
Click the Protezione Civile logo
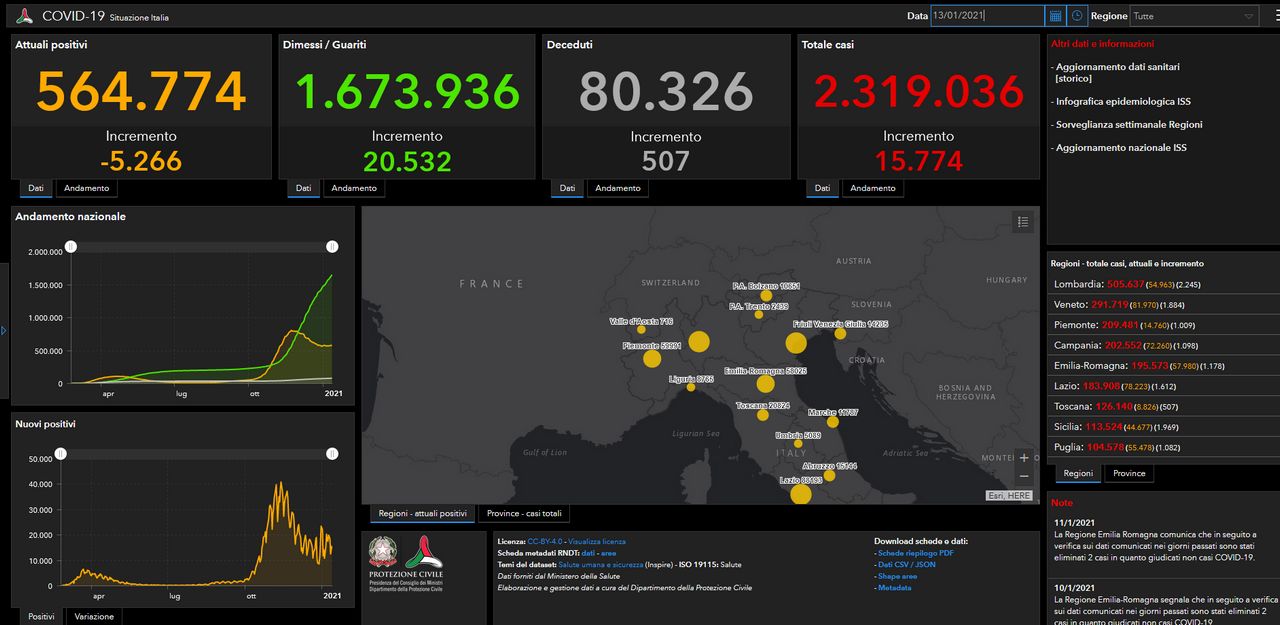(x=425, y=552)
